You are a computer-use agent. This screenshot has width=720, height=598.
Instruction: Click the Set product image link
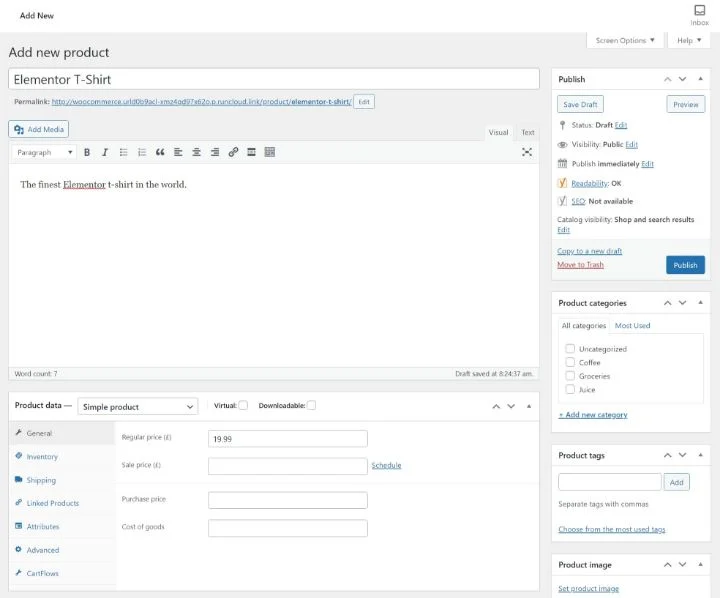click(588, 589)
